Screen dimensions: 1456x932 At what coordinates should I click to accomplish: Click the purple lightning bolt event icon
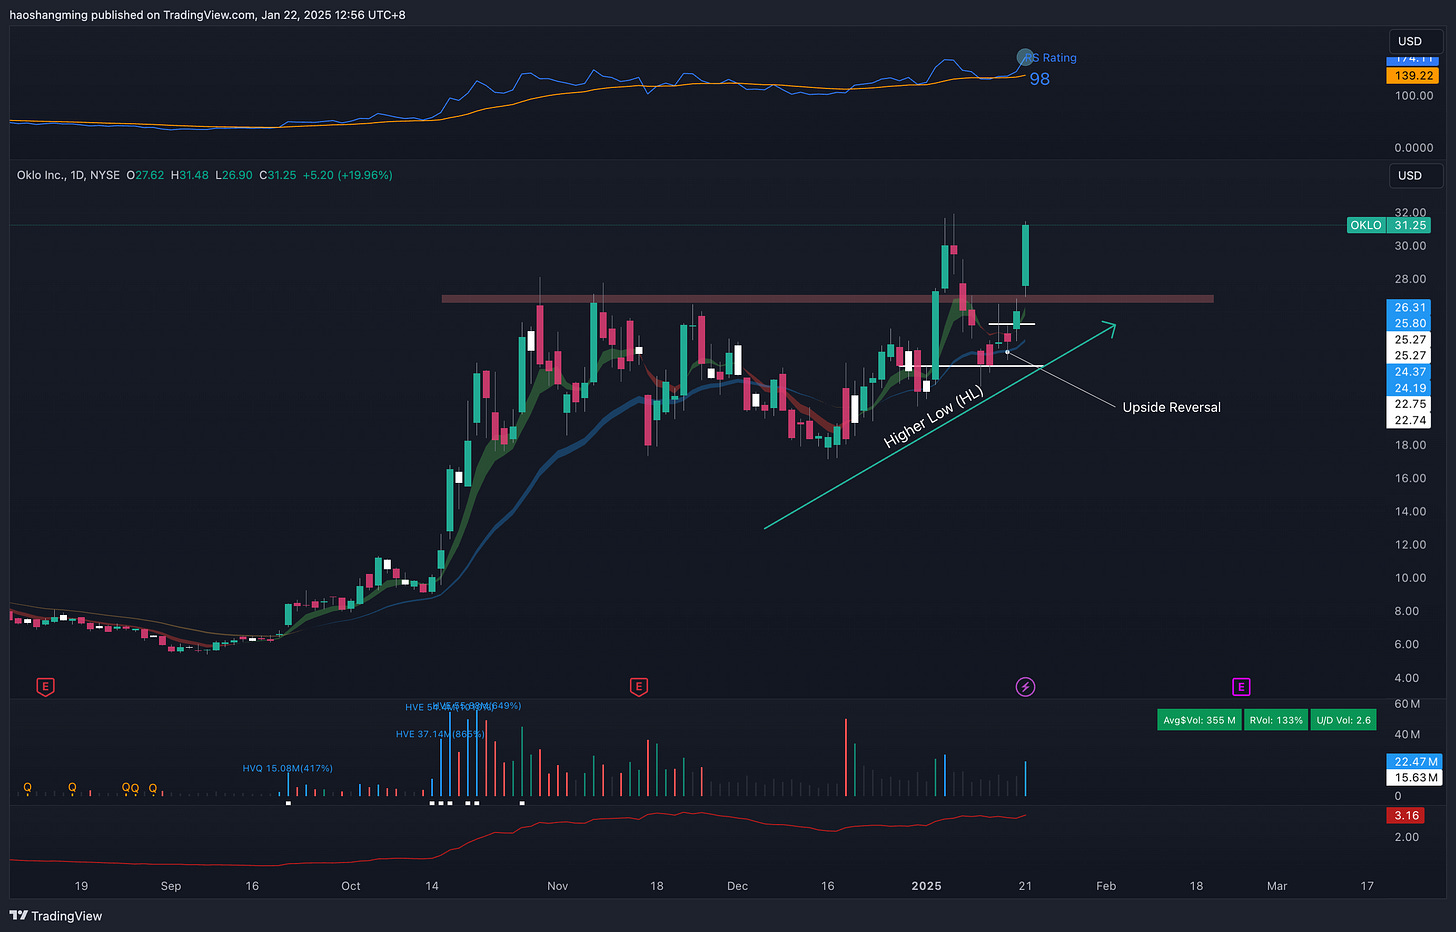[1025, 687]
